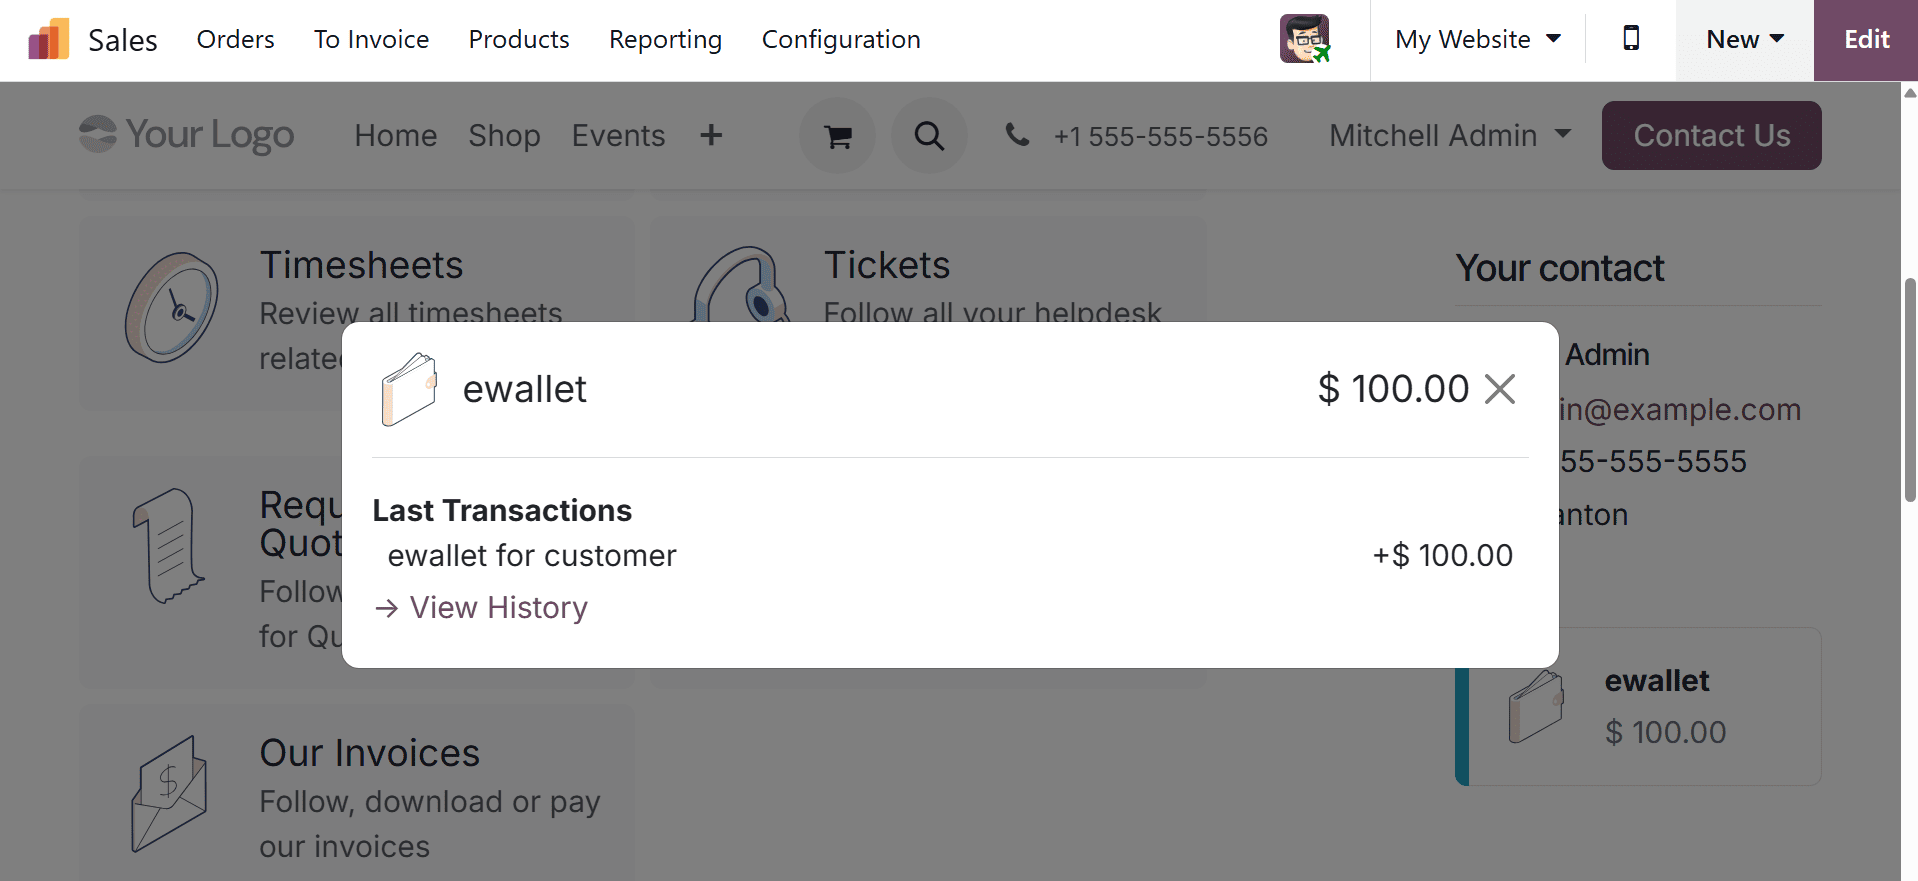This screenshot has width=1918, height=881.
Task: Click the Your Logo image
Action: pyautogui.click(x=187, y=135)
